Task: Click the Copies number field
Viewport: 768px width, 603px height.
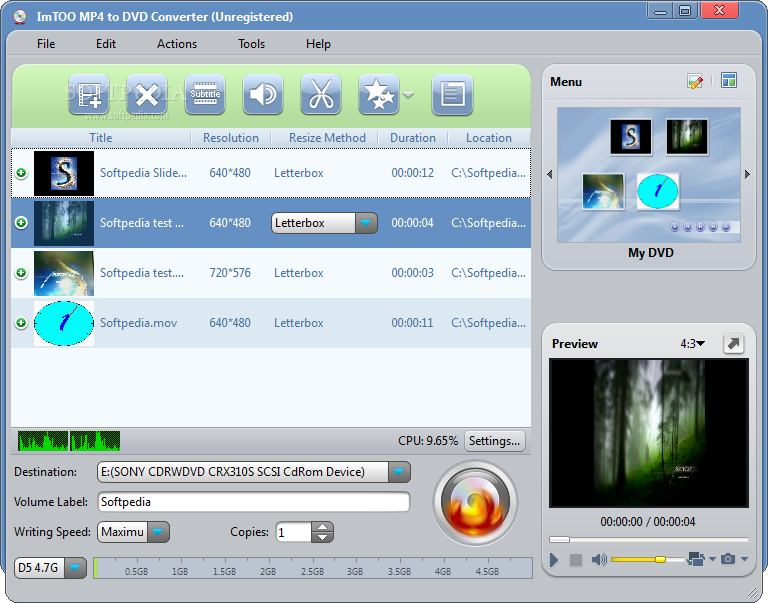Action: 293,532
